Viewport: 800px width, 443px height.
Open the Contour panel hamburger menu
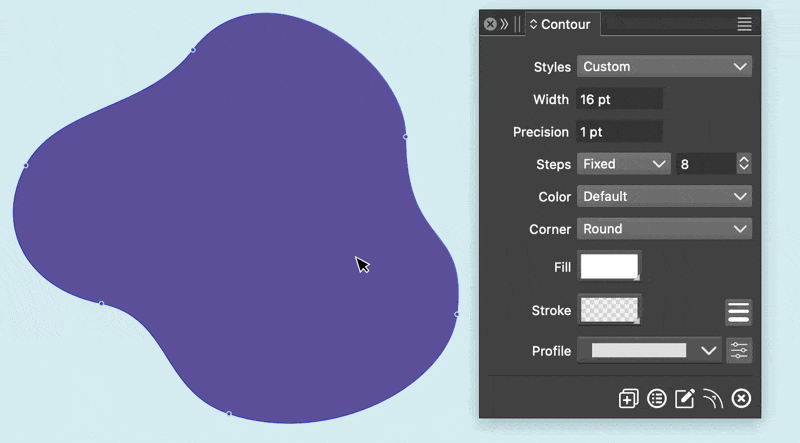coord(744,24)
